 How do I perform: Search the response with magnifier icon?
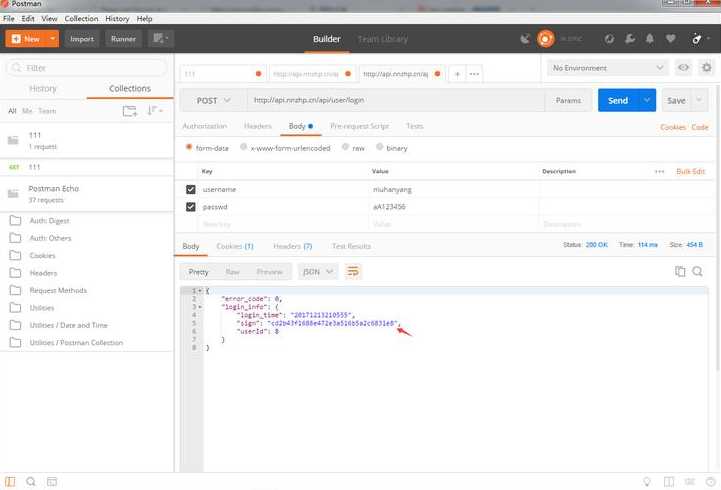coord(698,272)
